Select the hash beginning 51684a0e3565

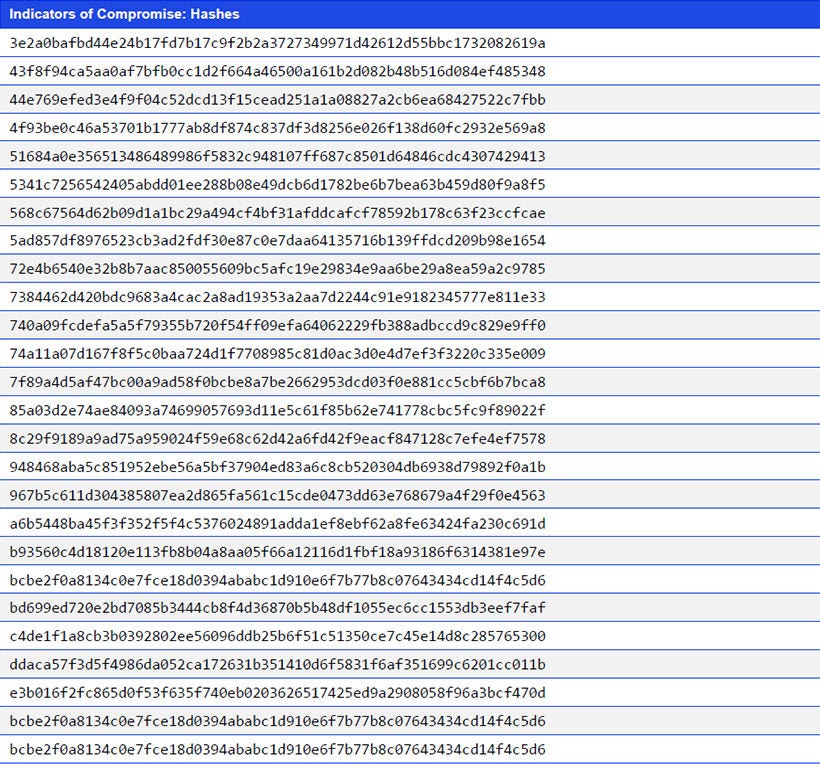[278, 156]
